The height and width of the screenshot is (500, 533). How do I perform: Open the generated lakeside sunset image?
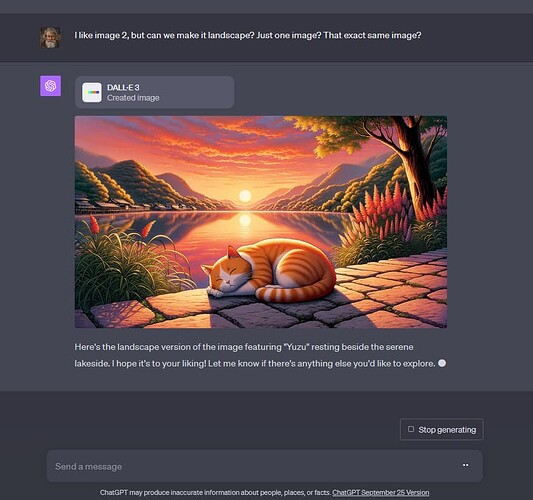(261, 222)
